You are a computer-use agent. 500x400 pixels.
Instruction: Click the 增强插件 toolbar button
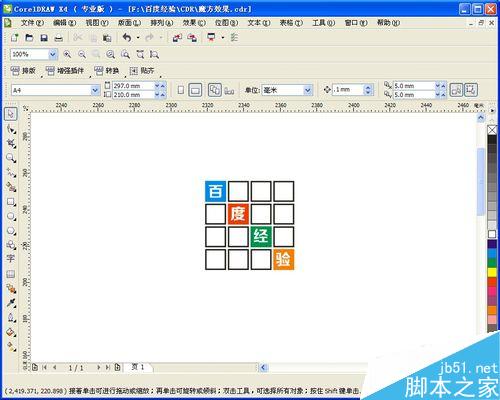click(65, 71)
